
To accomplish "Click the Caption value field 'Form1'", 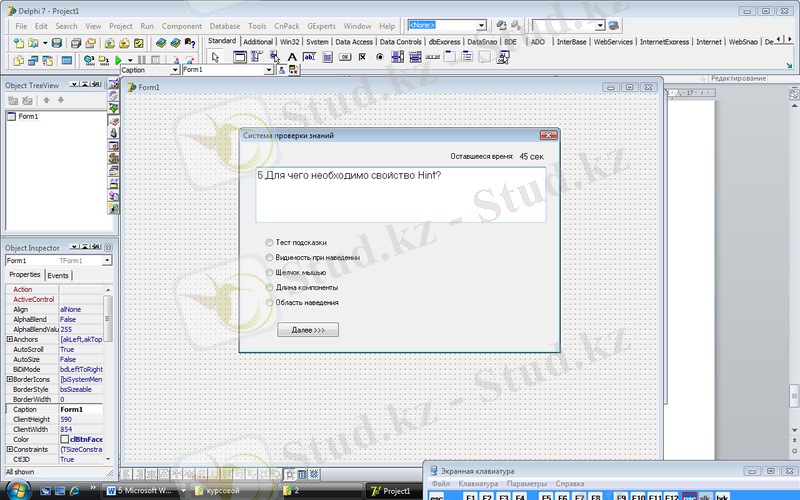I will (81, 409).
